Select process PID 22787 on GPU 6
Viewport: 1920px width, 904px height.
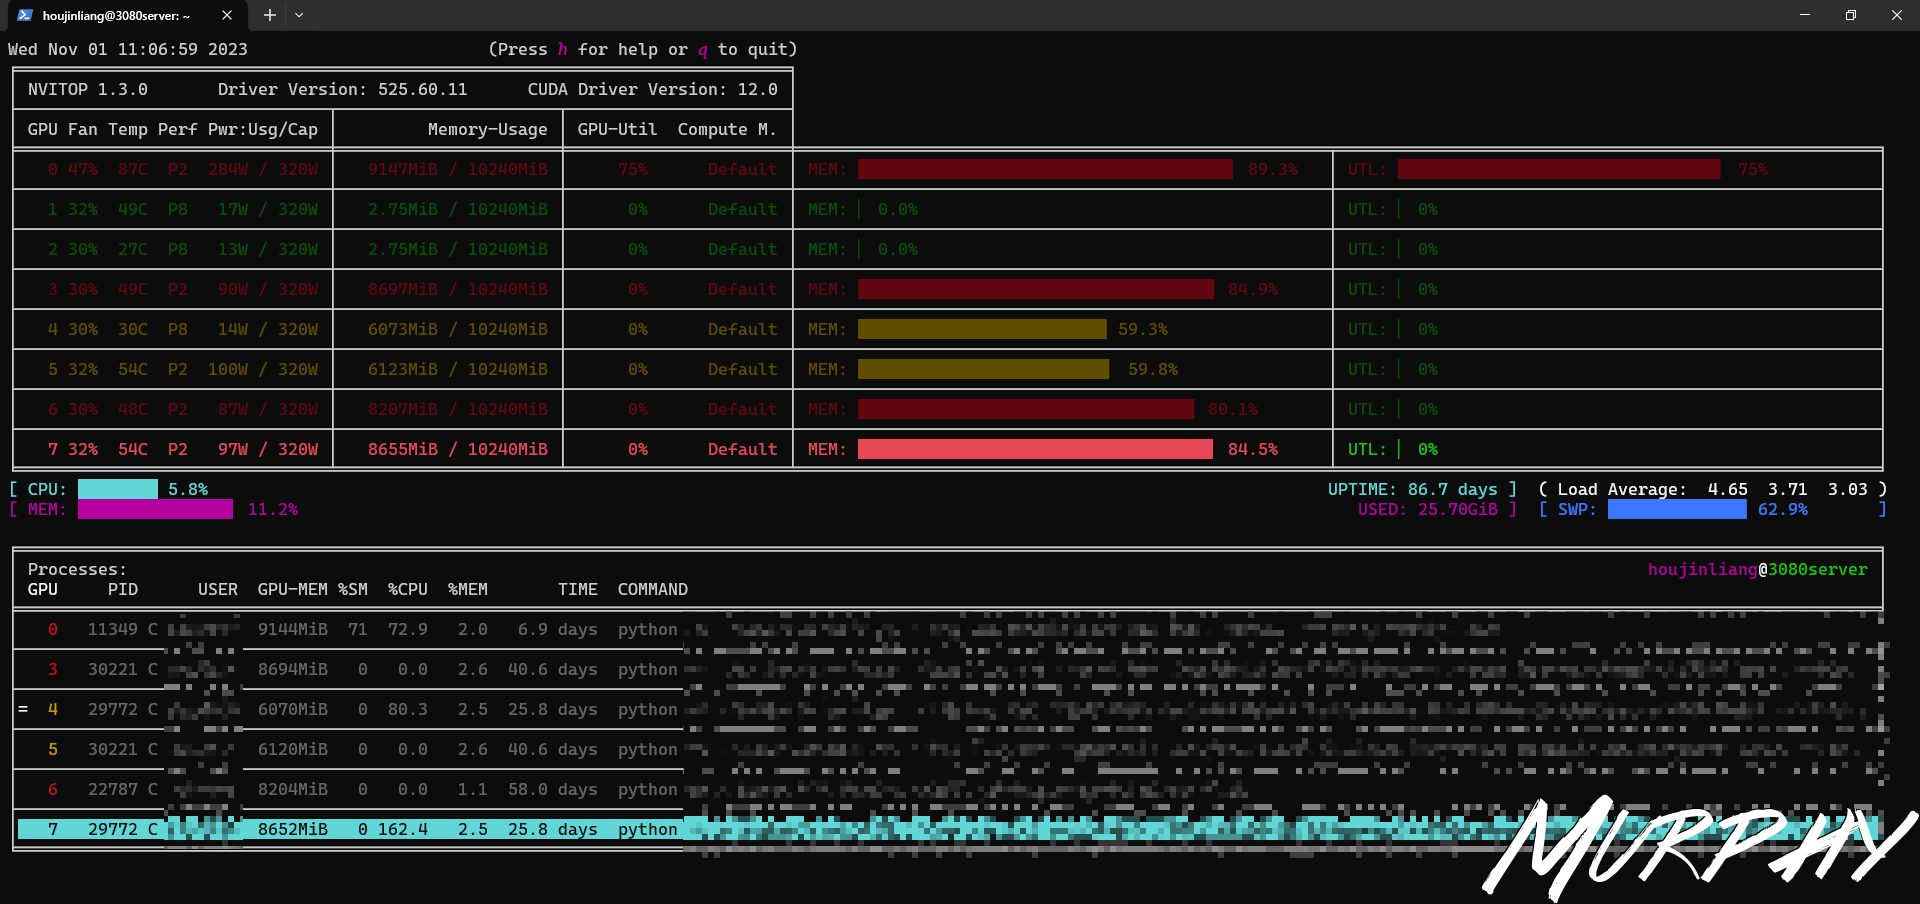point(948,789)
